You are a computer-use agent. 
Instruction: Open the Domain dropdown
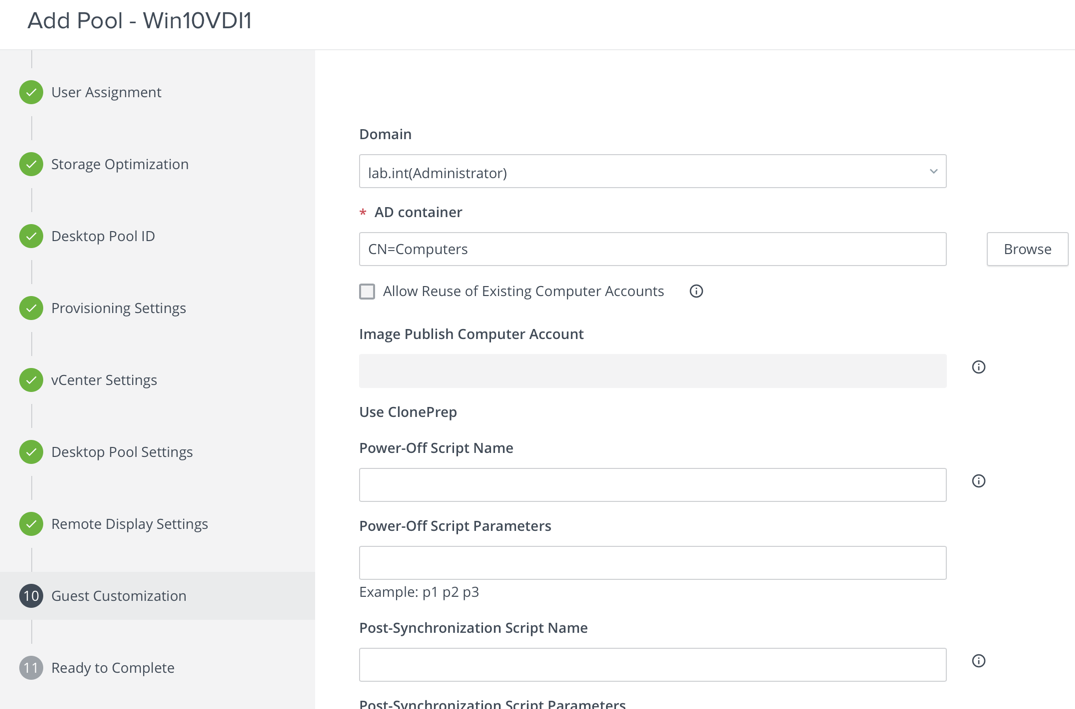click(651, 172)
